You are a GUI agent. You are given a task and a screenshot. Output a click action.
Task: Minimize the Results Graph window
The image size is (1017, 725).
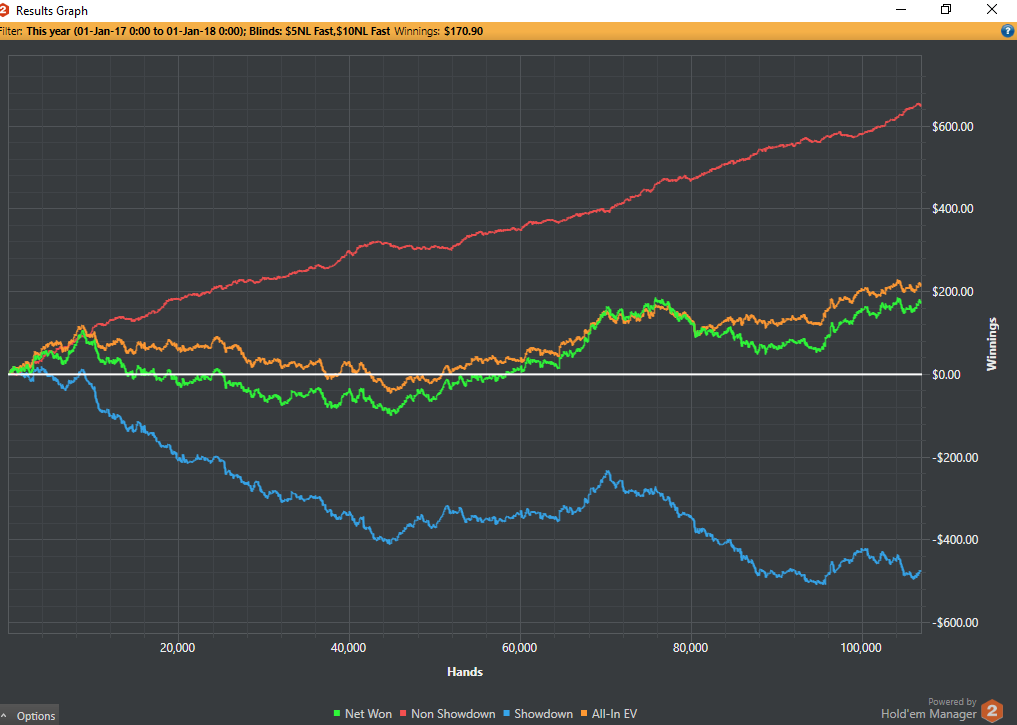(x=902, y=9)
